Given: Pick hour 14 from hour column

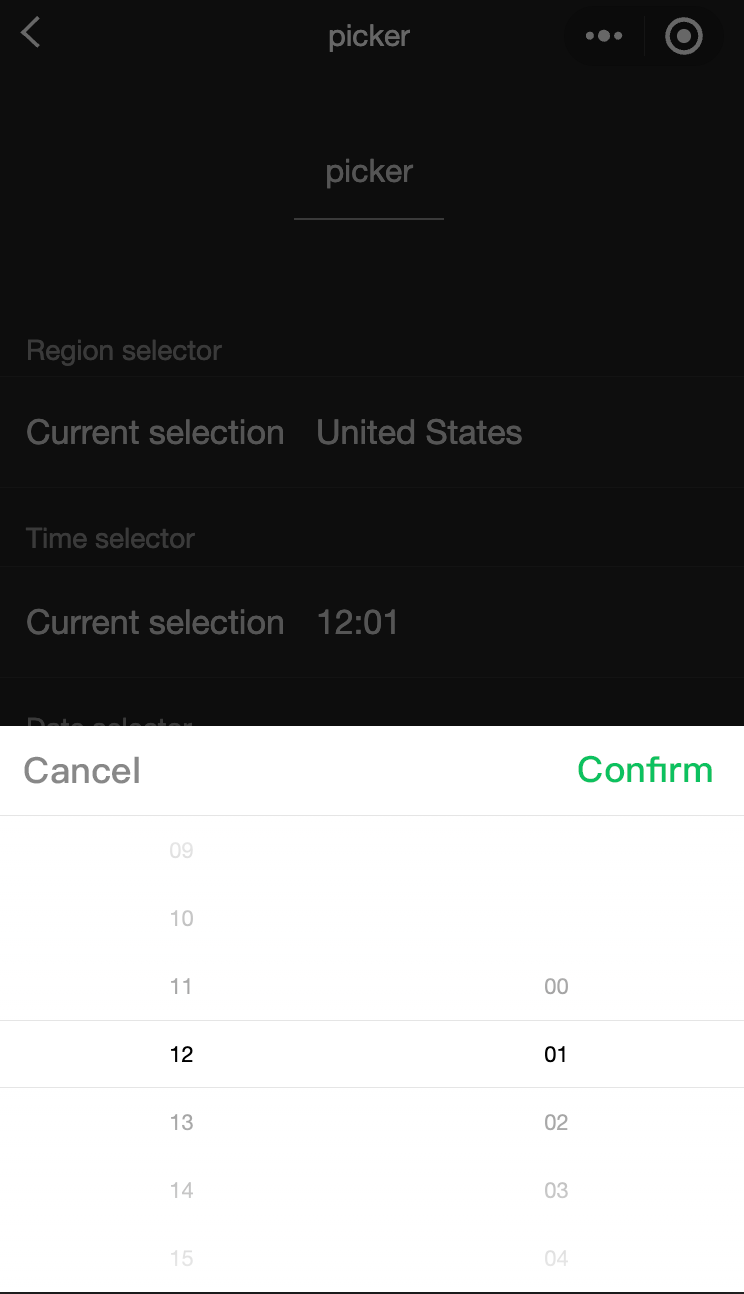Looking at the screenshot, I should click(181, 1190).
